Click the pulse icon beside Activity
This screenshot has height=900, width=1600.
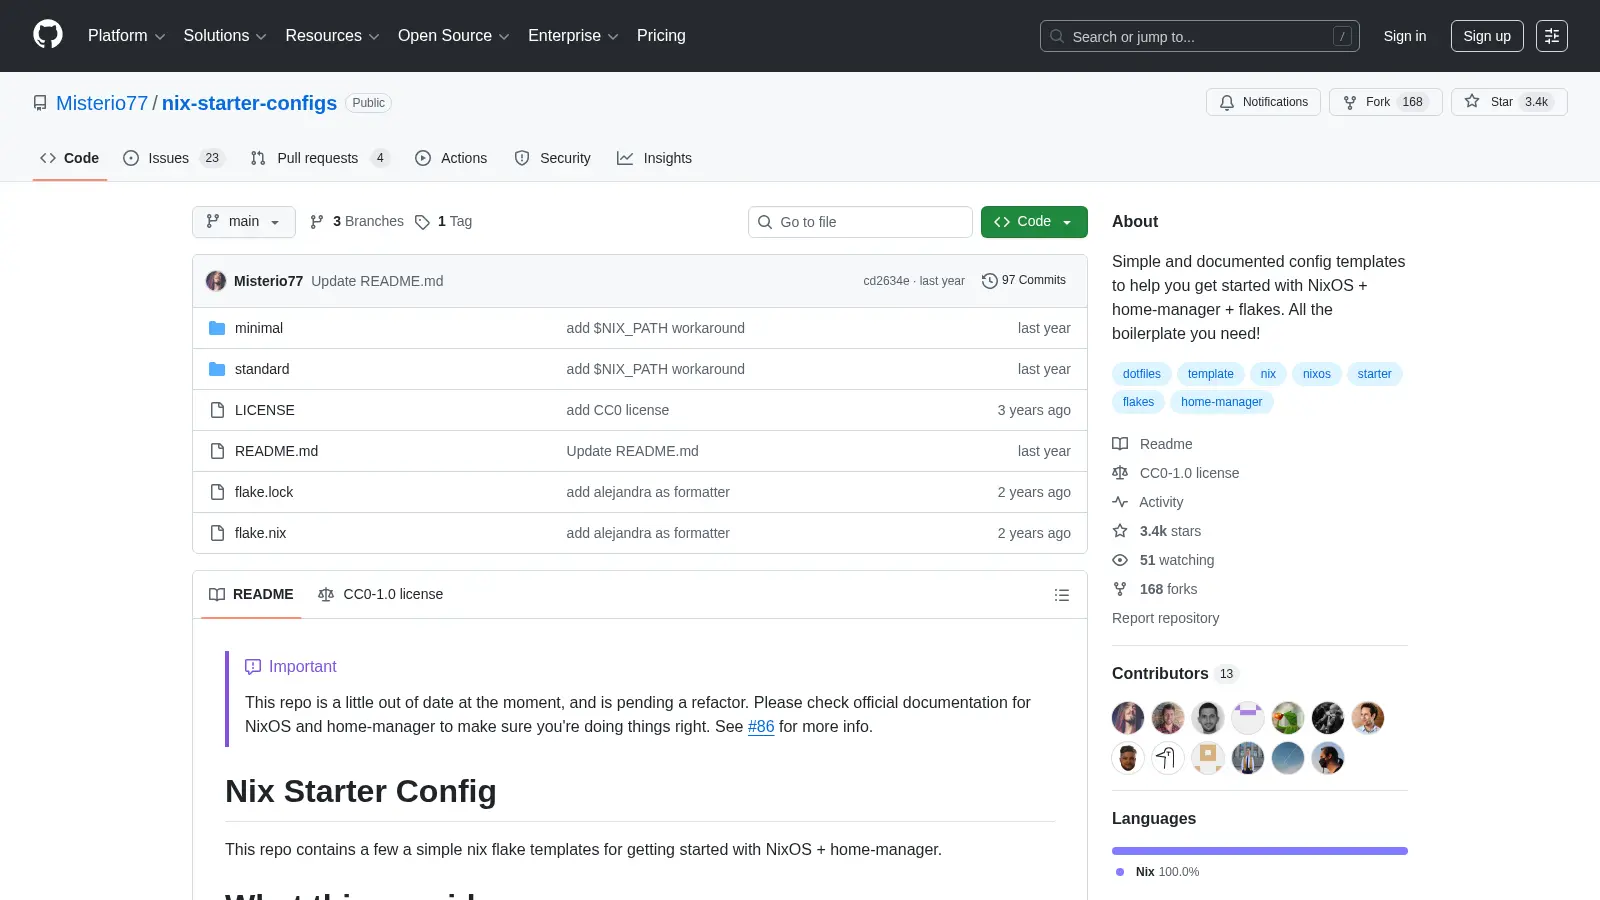pyautogui.click(x=1120, y=502)
